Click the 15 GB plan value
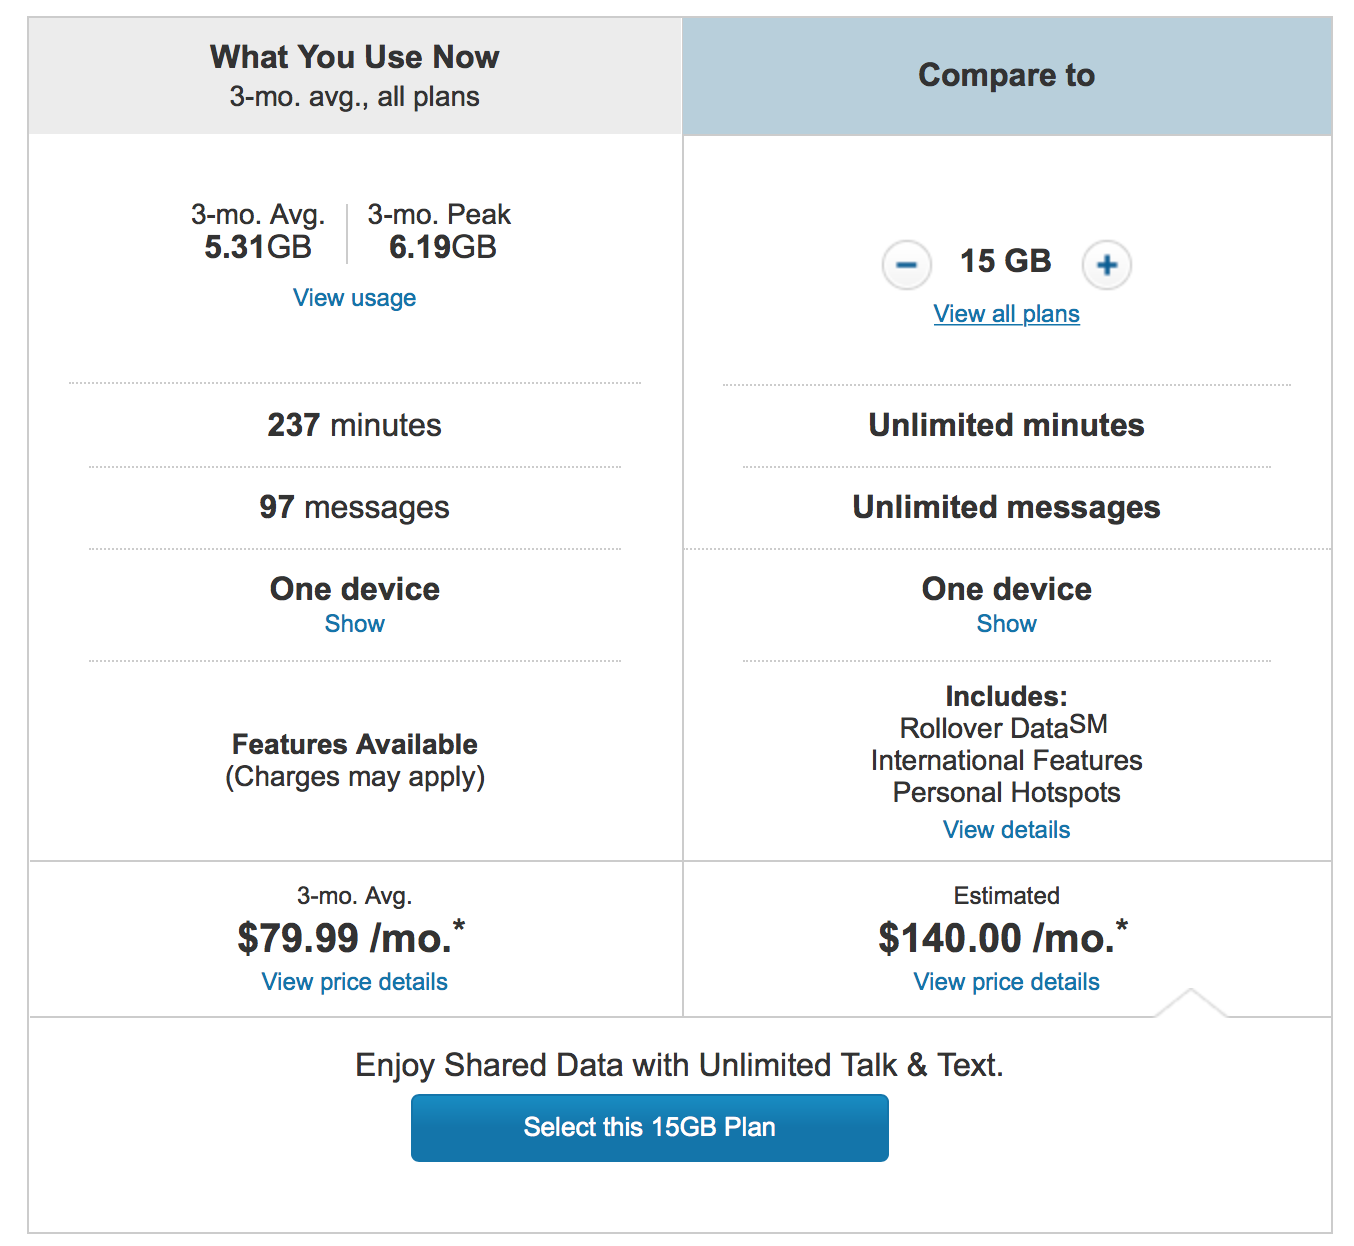Screen dimensions: 1354x1246 point(1006,262)
